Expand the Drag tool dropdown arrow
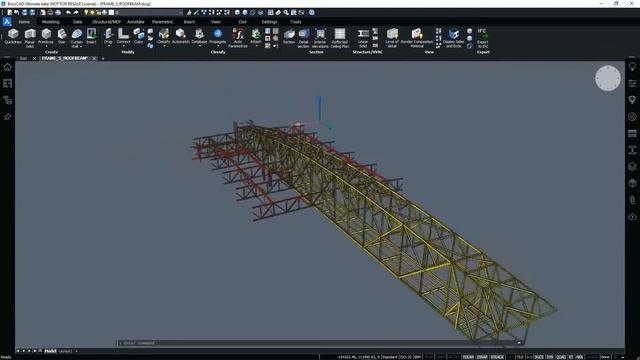 click(x=109, y=46)
